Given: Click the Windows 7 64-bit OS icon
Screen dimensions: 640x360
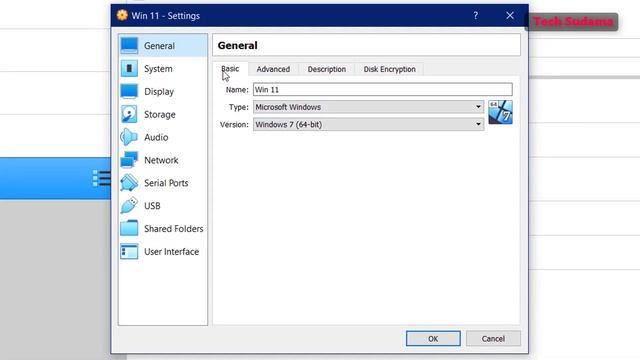Looking at the screenshot, I should coord(500,112).
